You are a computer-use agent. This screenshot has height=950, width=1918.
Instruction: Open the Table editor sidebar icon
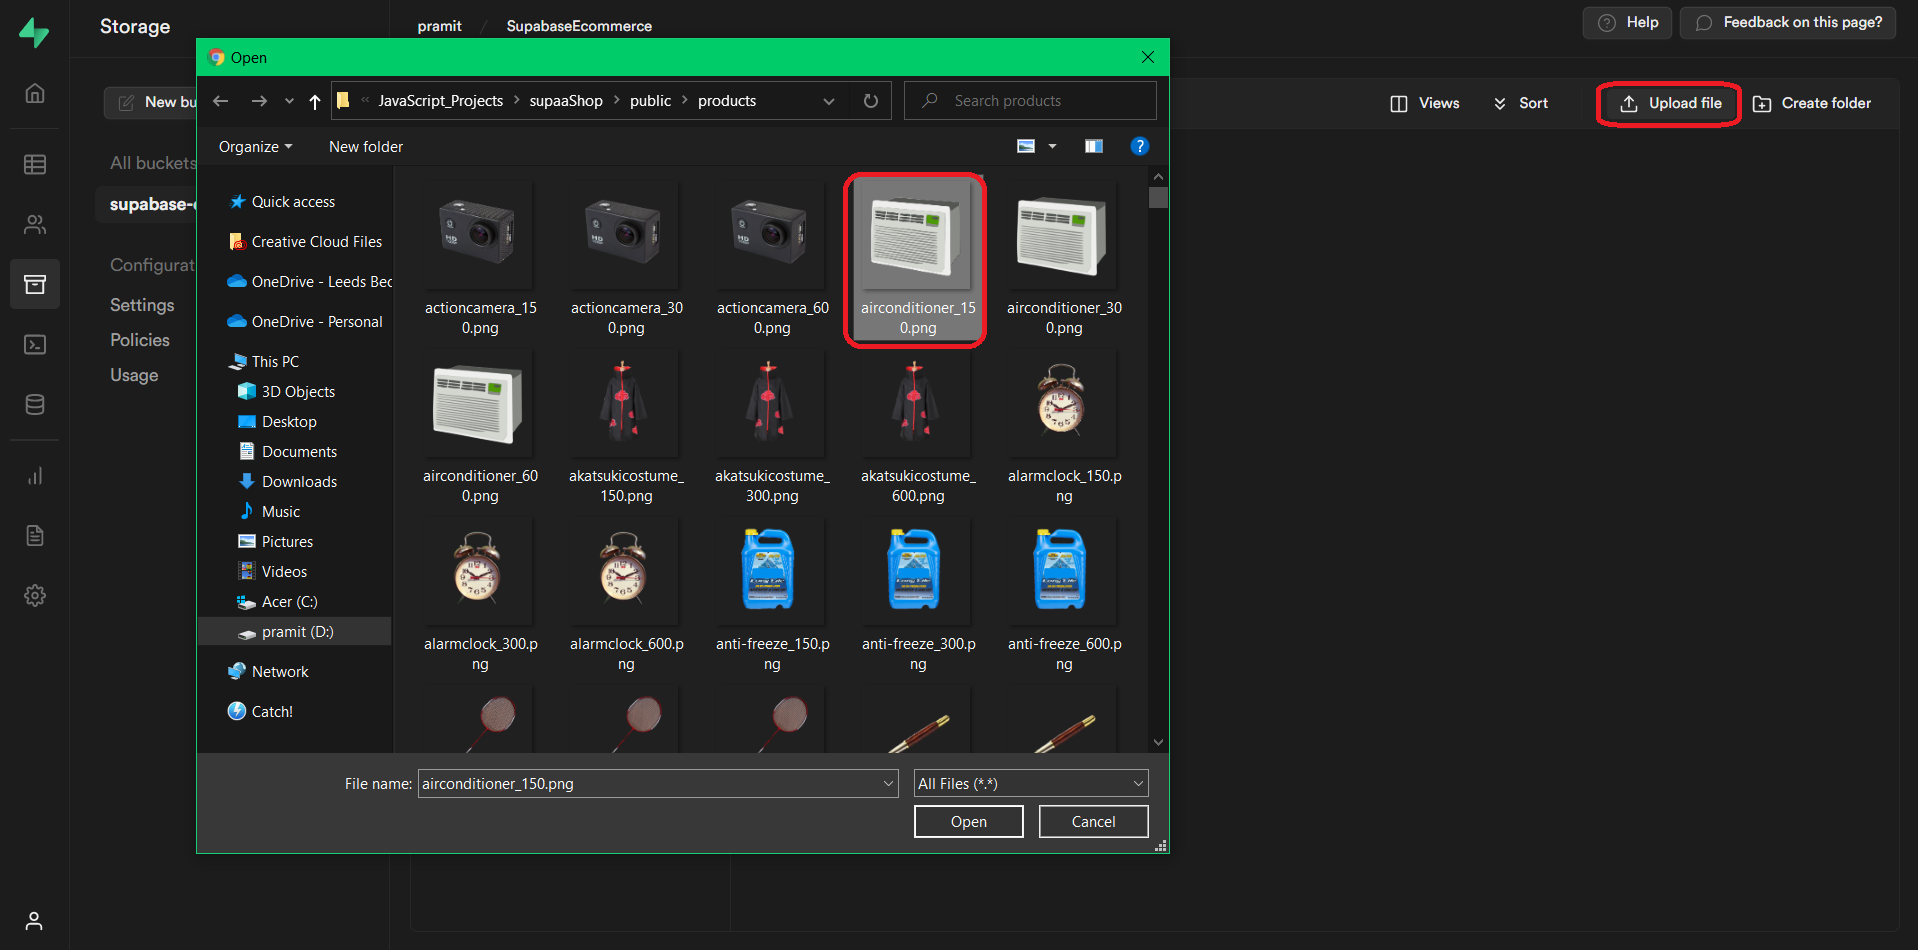(x=35, y=164)
